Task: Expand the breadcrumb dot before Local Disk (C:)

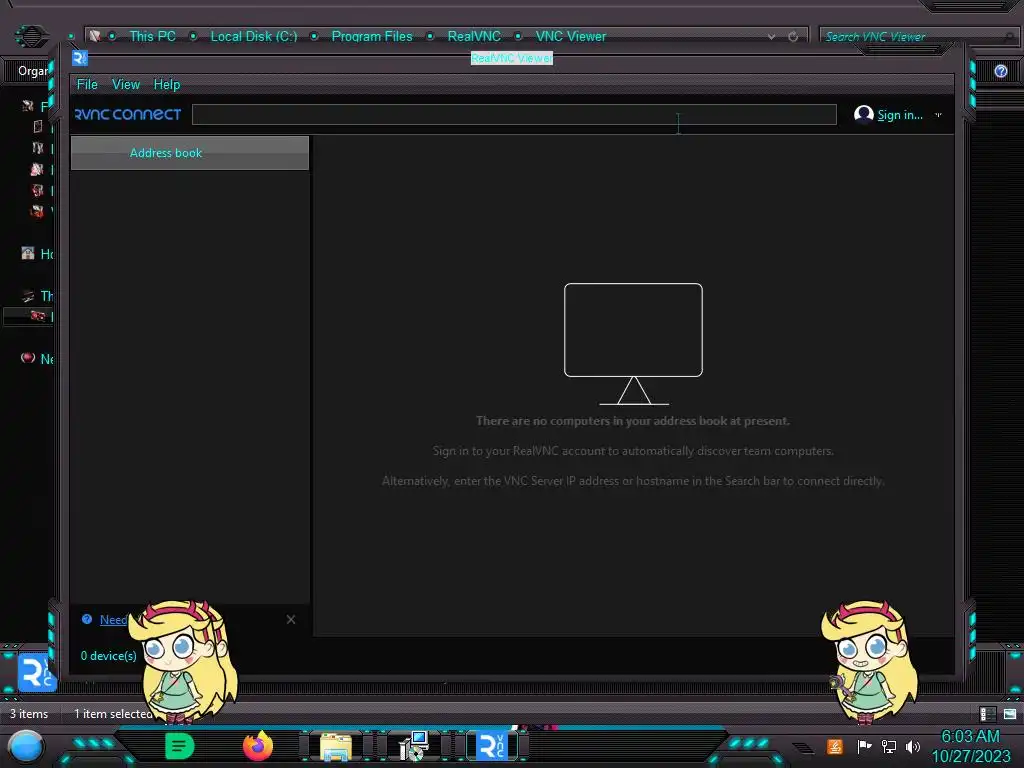Action: 193,37
